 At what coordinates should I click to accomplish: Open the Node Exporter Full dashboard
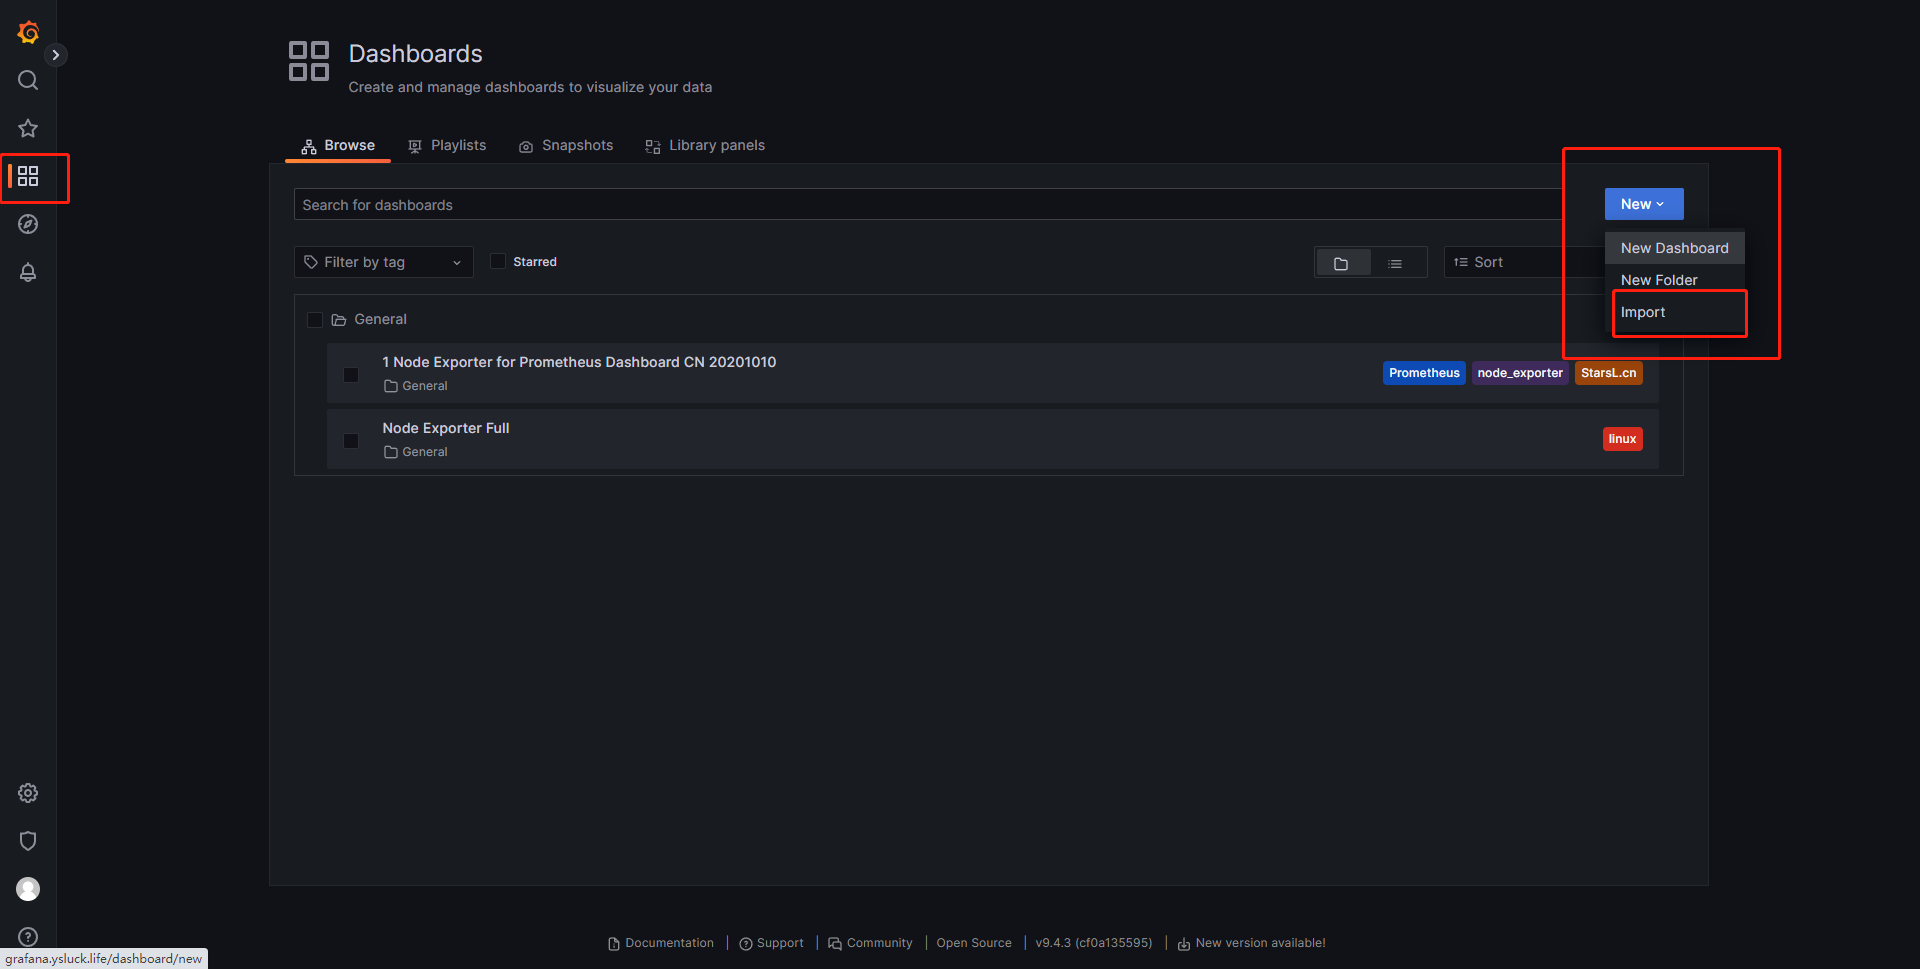point(446,428)
